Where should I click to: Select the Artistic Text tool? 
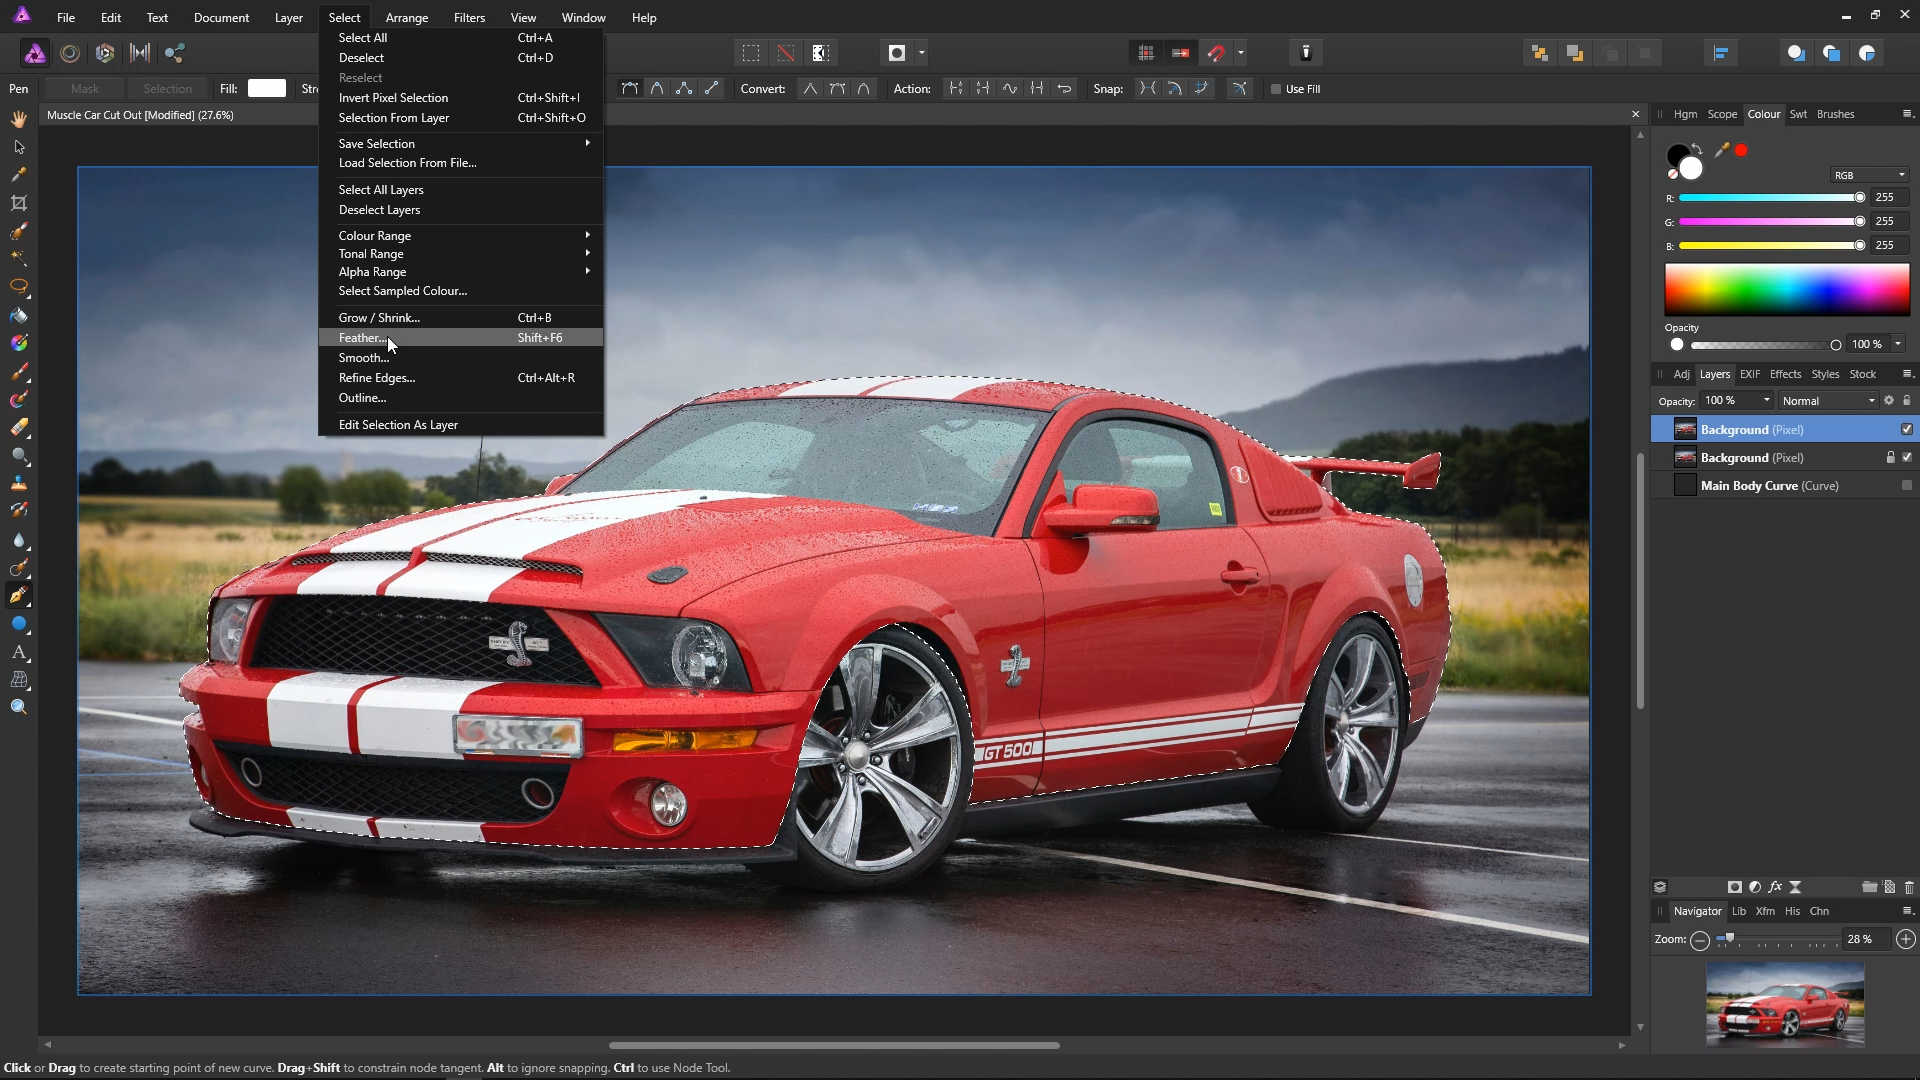coord(19,652)
